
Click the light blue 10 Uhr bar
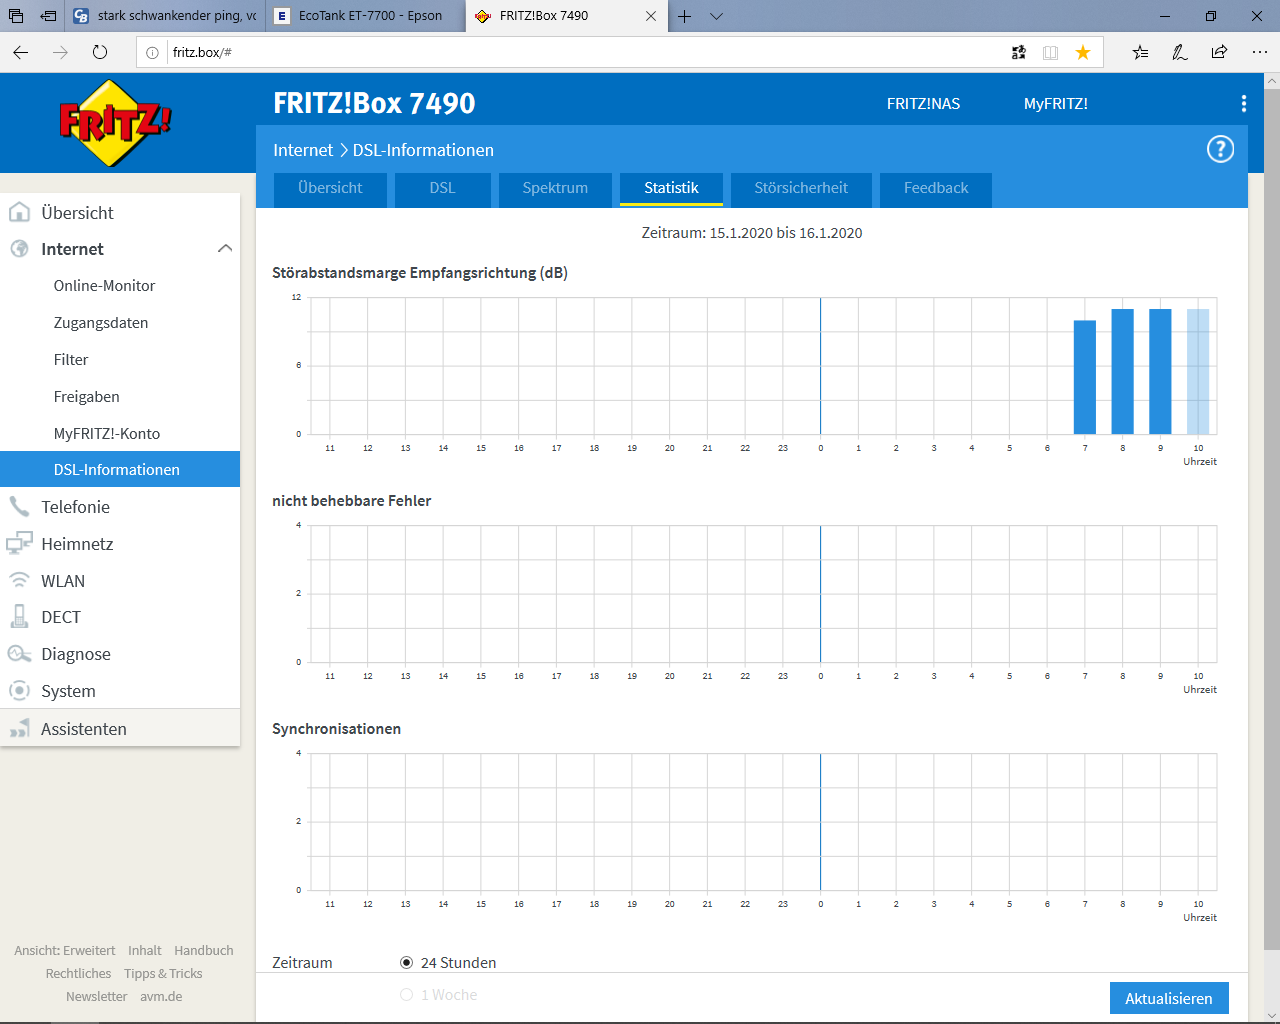coord(1198,371)
